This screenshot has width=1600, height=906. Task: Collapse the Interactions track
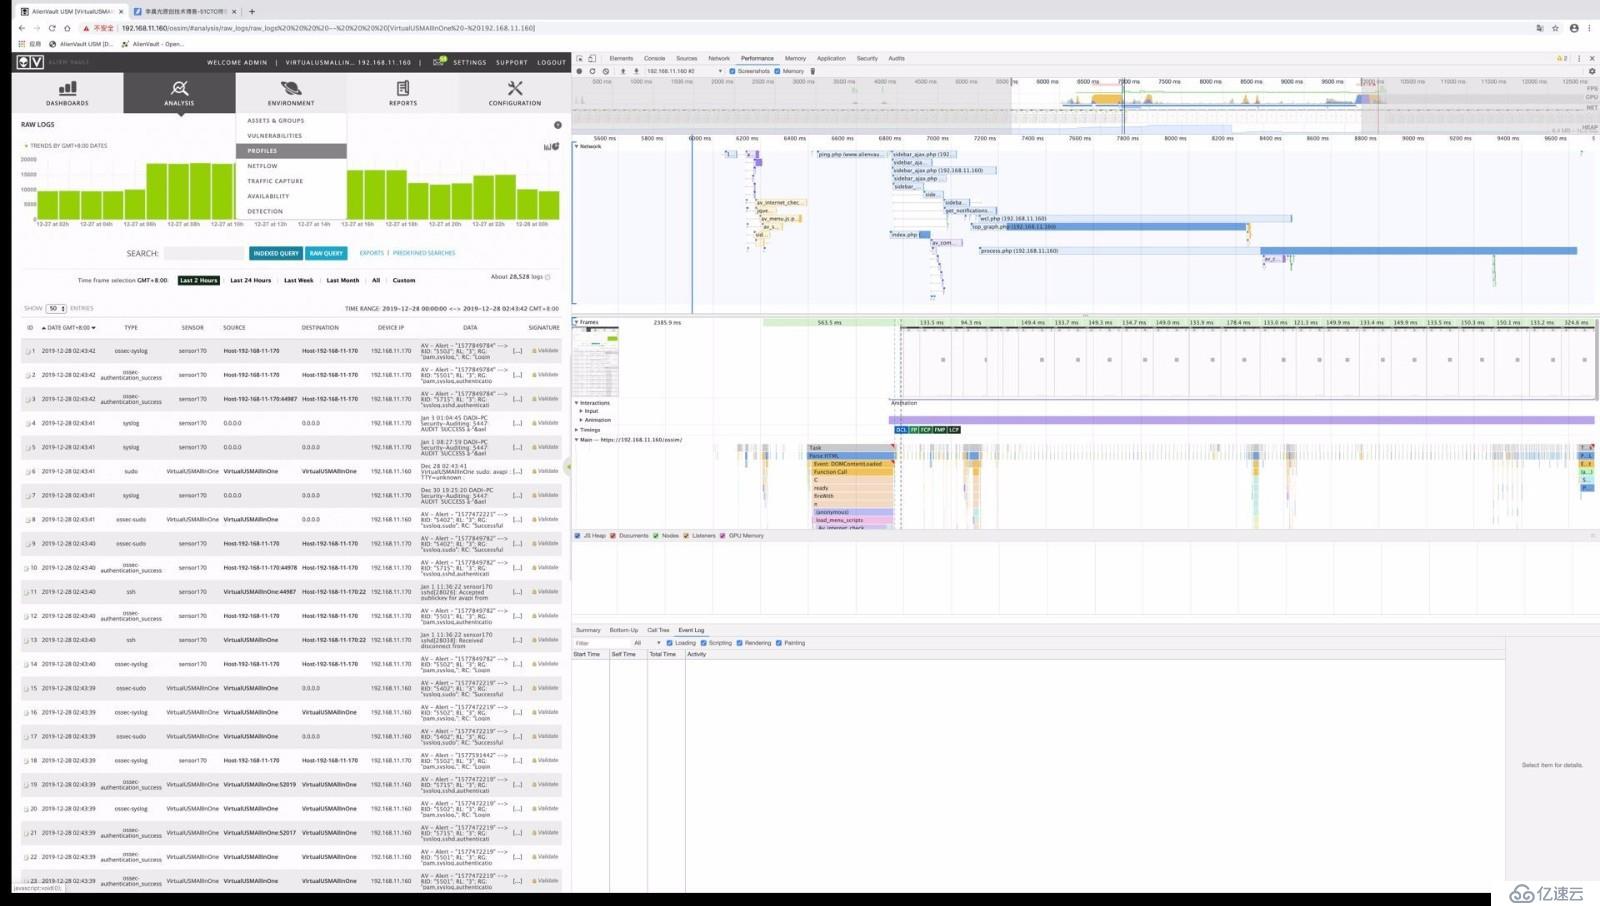pos(576,403)
